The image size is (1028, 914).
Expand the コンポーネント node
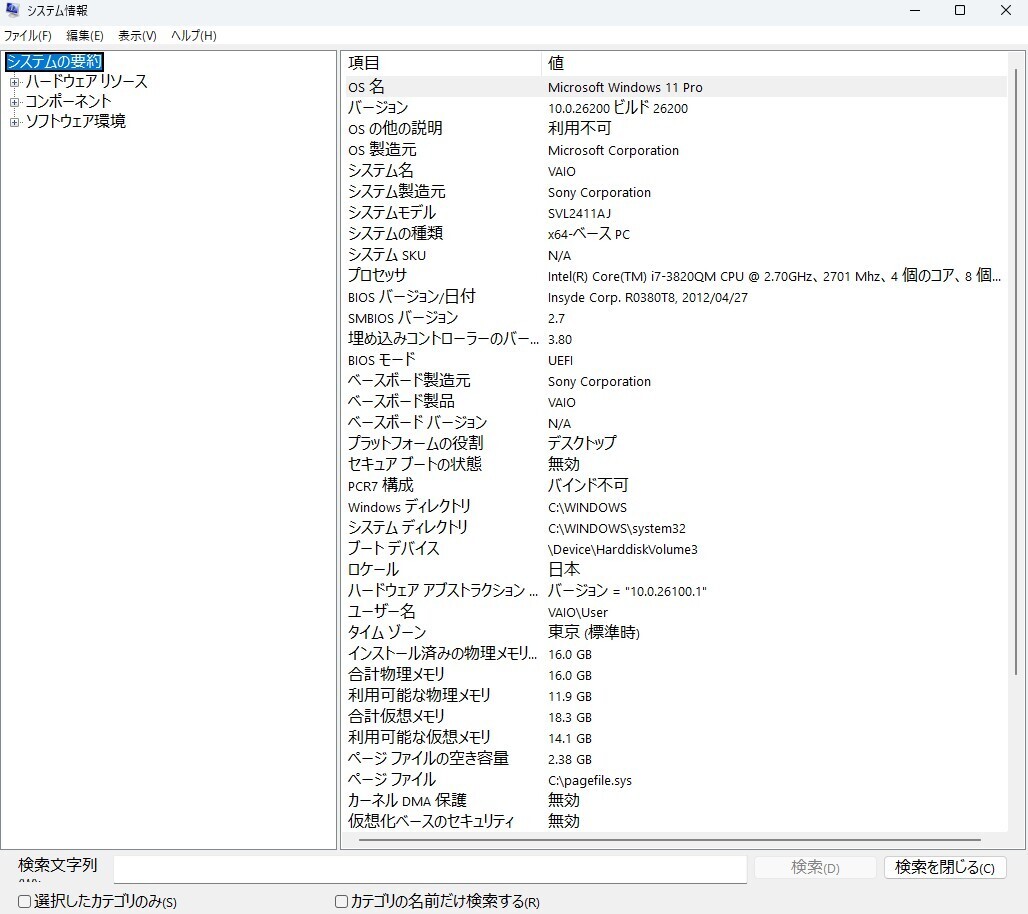tap(14, 102)
